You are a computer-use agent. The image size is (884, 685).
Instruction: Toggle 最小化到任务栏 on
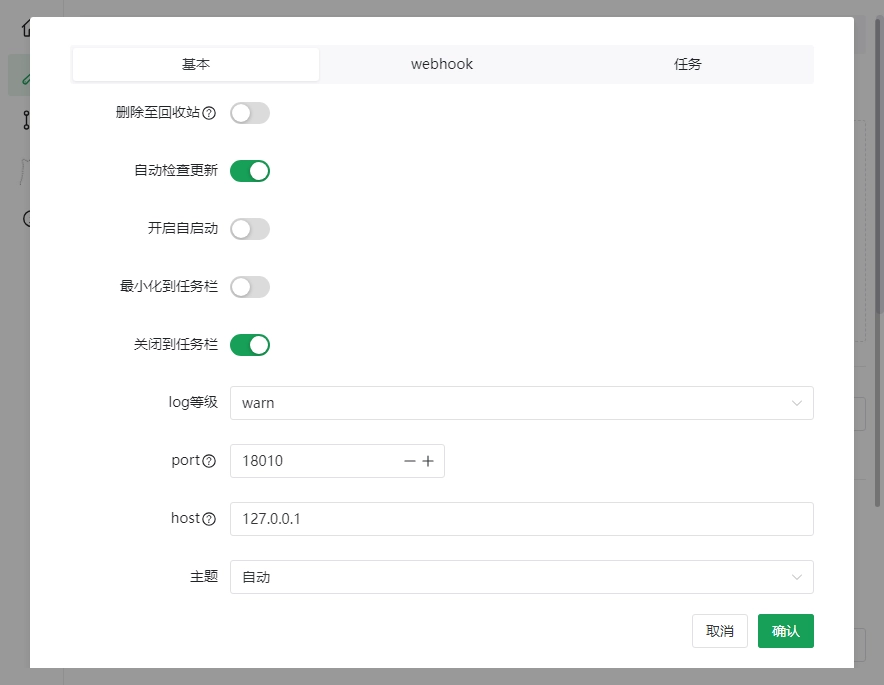click(x=250, y=287)
